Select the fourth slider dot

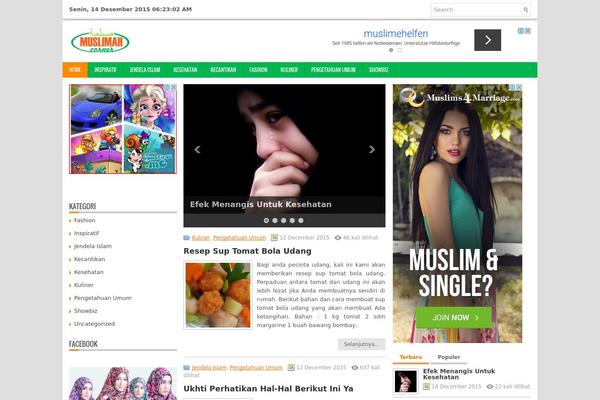292,220
